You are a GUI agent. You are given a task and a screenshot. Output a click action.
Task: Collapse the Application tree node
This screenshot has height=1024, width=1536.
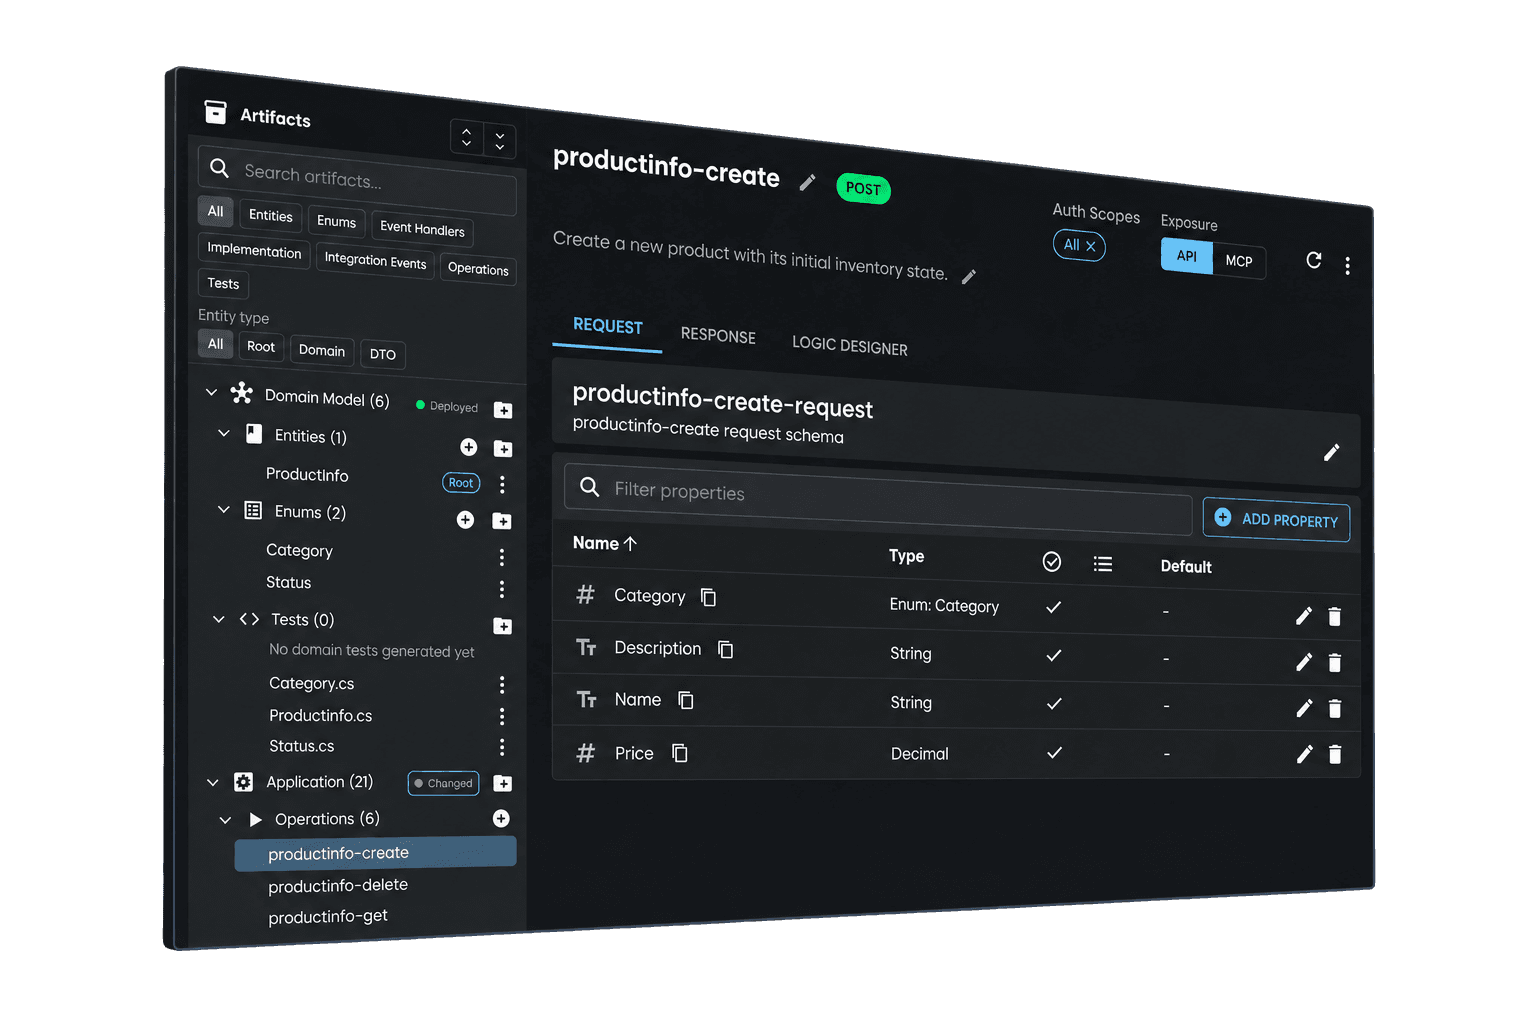[212, 782]
